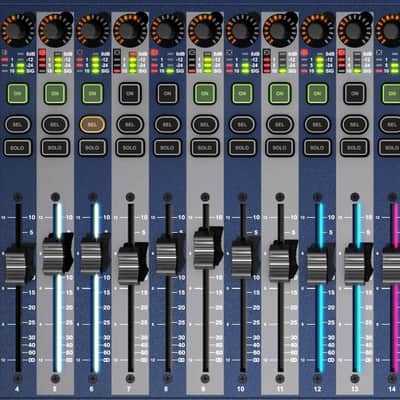Solo channel 6

tap(92, 148)
